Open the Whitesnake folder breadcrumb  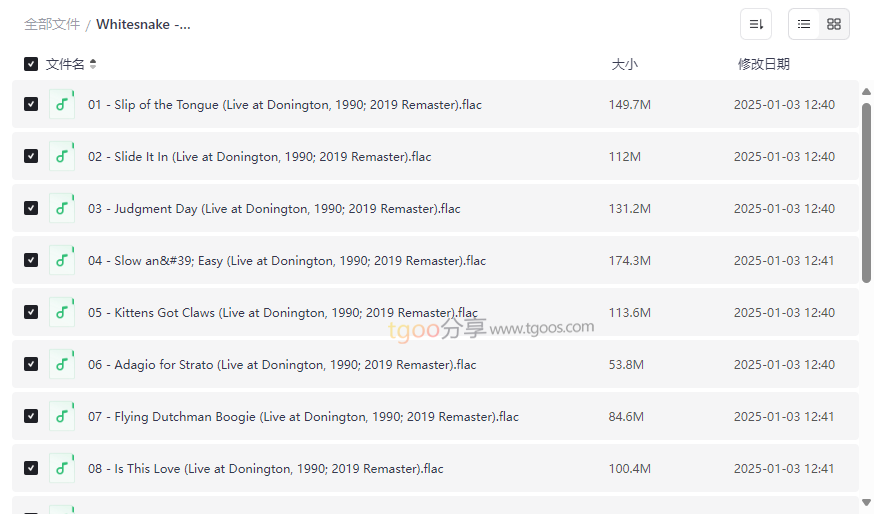pos(143,24)
